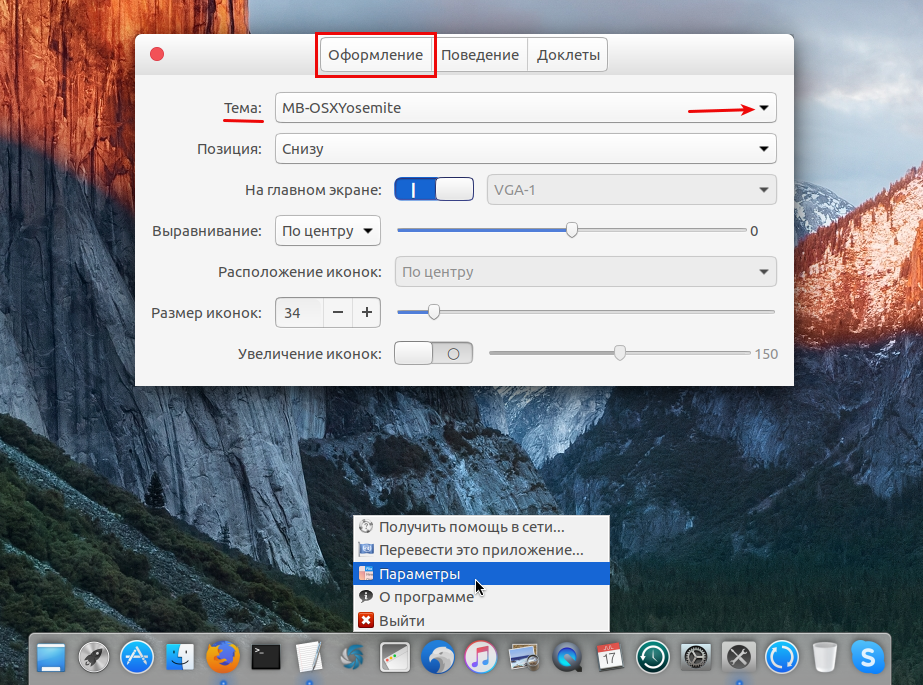Open the Trash icon in dock
Screen dimensions: 923x685
pos(825,657)
